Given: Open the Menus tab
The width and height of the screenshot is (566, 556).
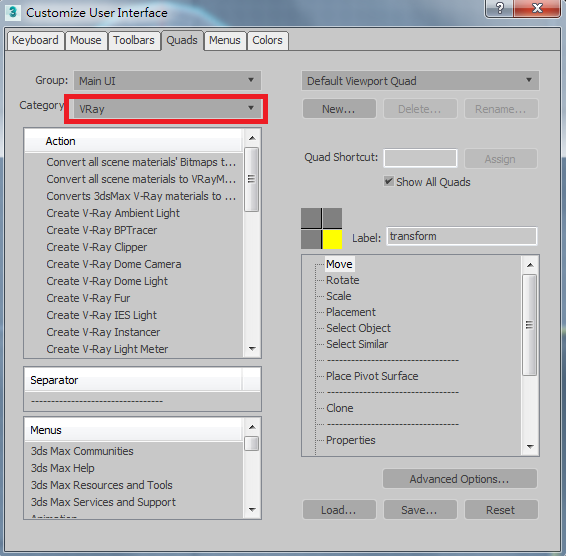Looking at the screenshot, I should 225,40.
